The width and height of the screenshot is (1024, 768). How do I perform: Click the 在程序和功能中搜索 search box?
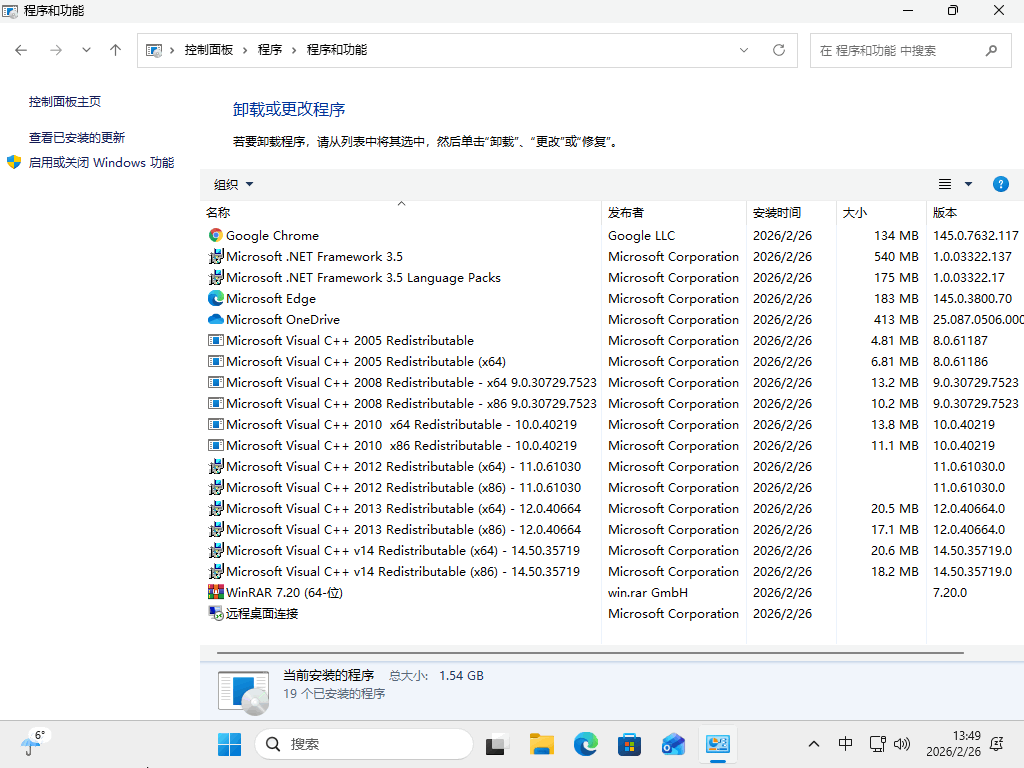tap(900, 49)
